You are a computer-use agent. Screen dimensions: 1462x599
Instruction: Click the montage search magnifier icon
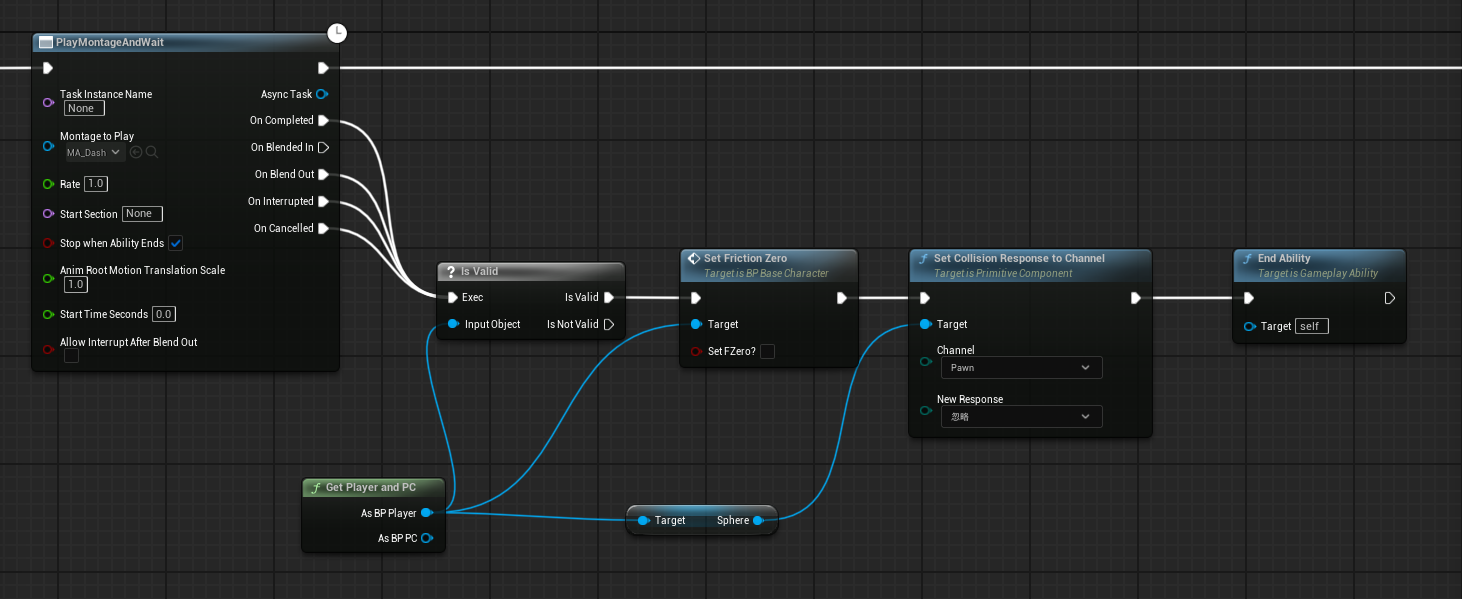(x=152, y=152)
